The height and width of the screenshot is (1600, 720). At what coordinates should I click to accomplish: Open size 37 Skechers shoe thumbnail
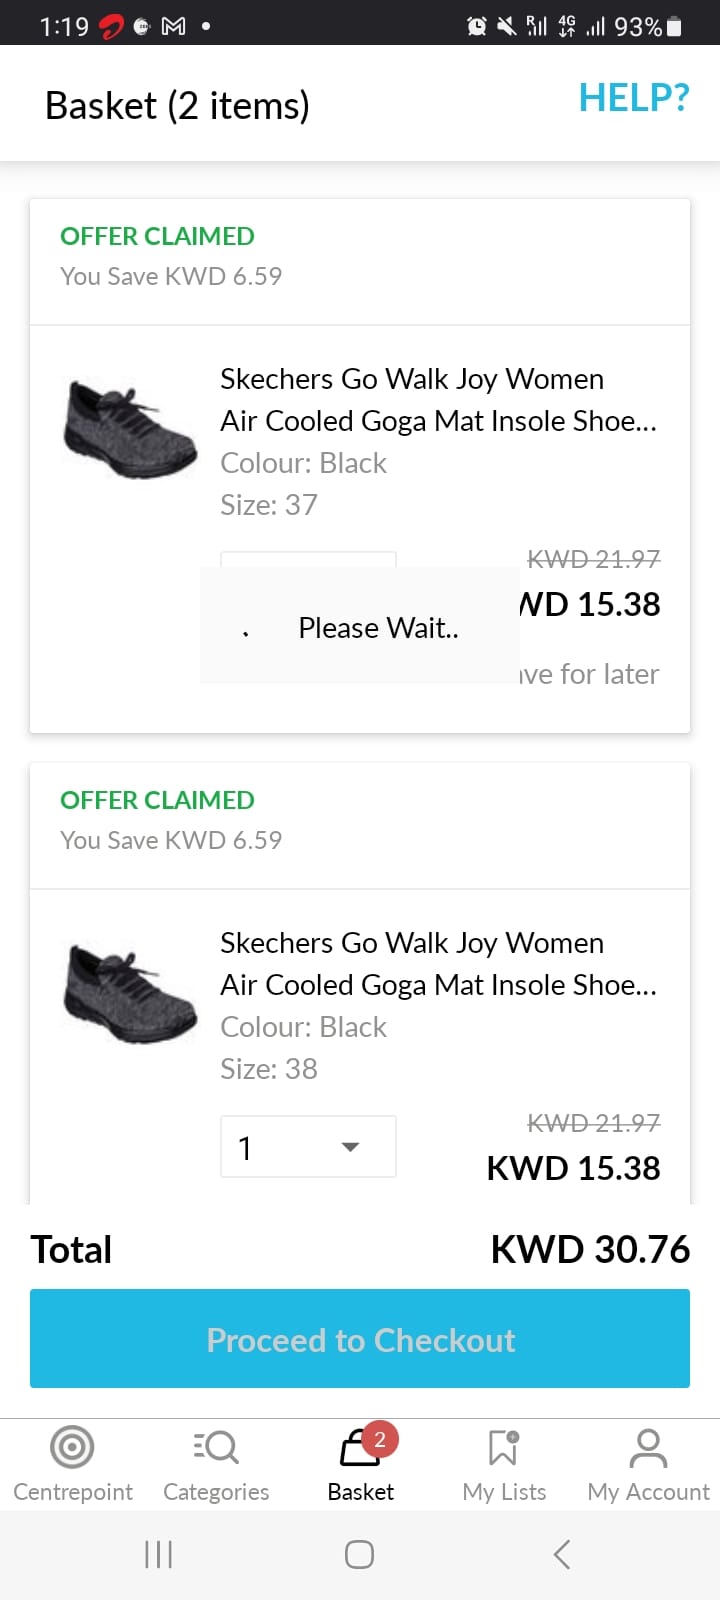[130, 429]
